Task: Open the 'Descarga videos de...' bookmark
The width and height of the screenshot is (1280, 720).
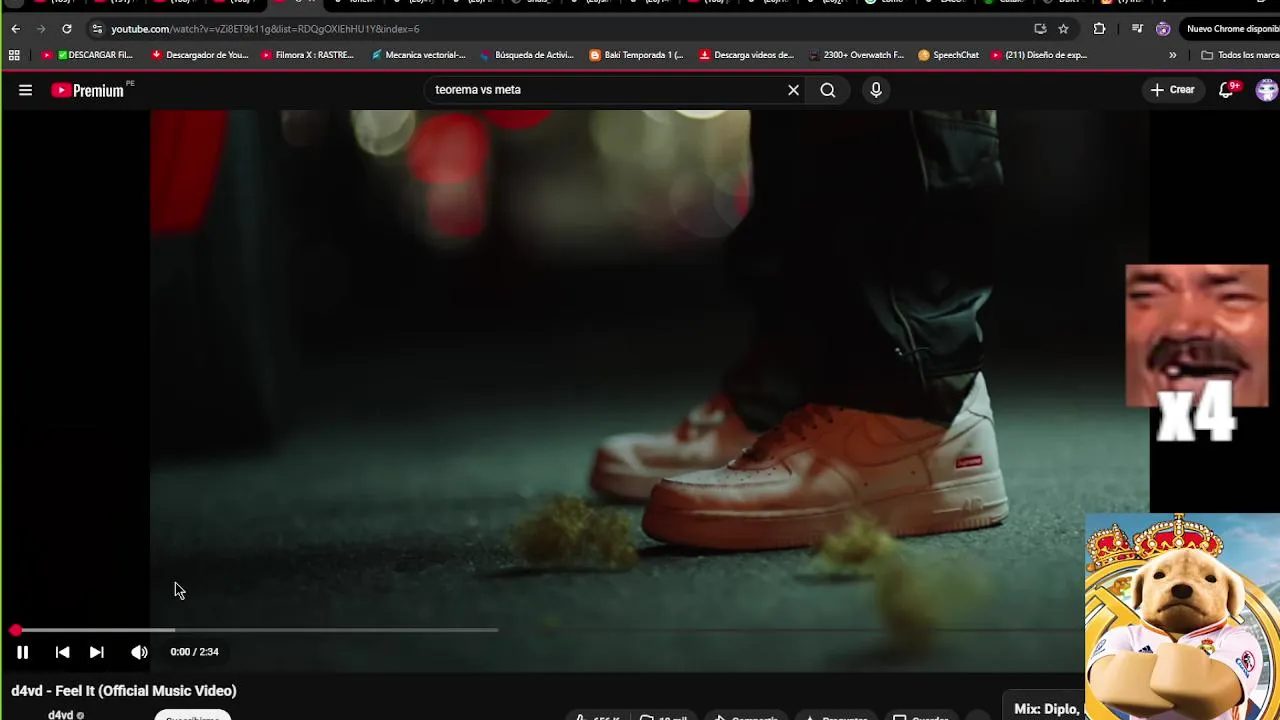Action: click(747, 55)
